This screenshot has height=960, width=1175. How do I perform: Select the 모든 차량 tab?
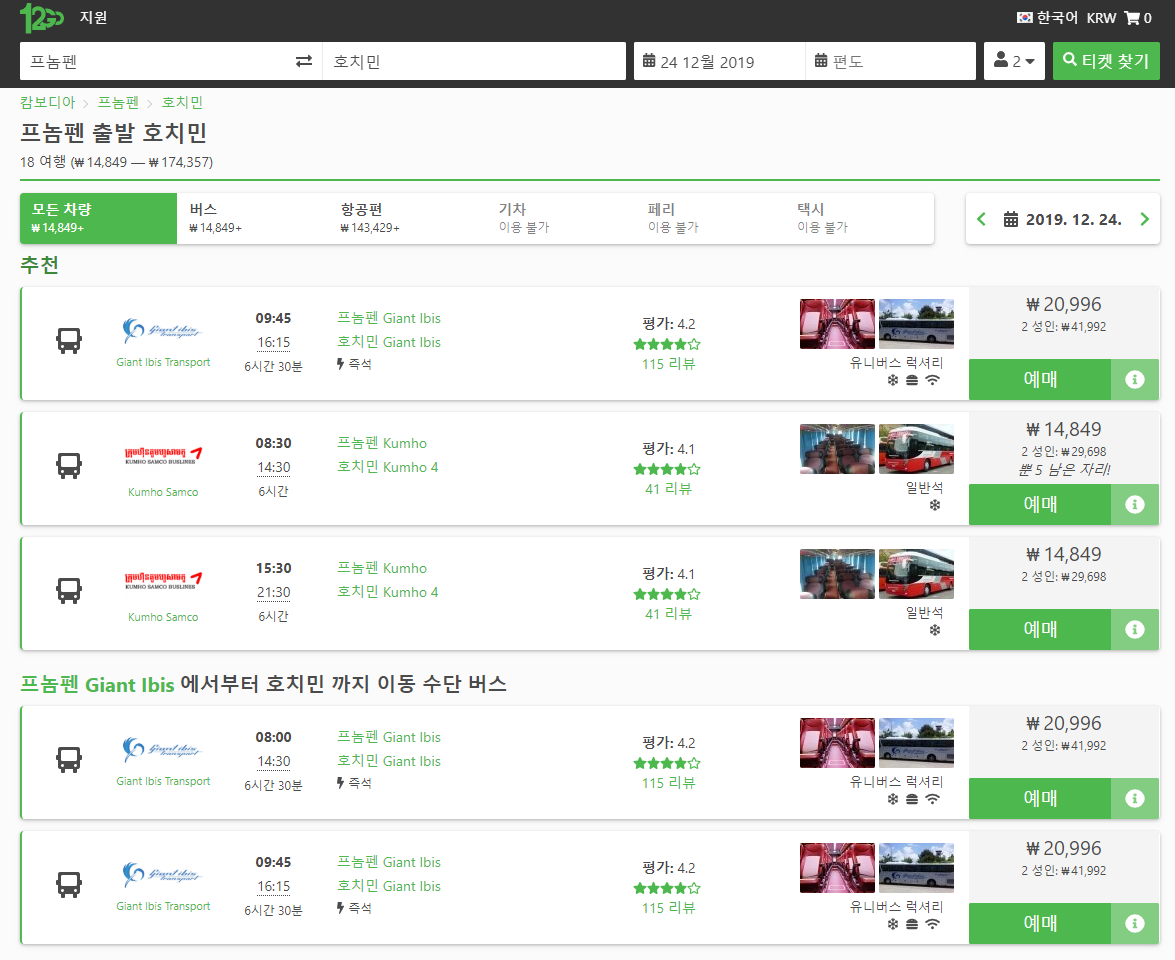tap(98, 218)
